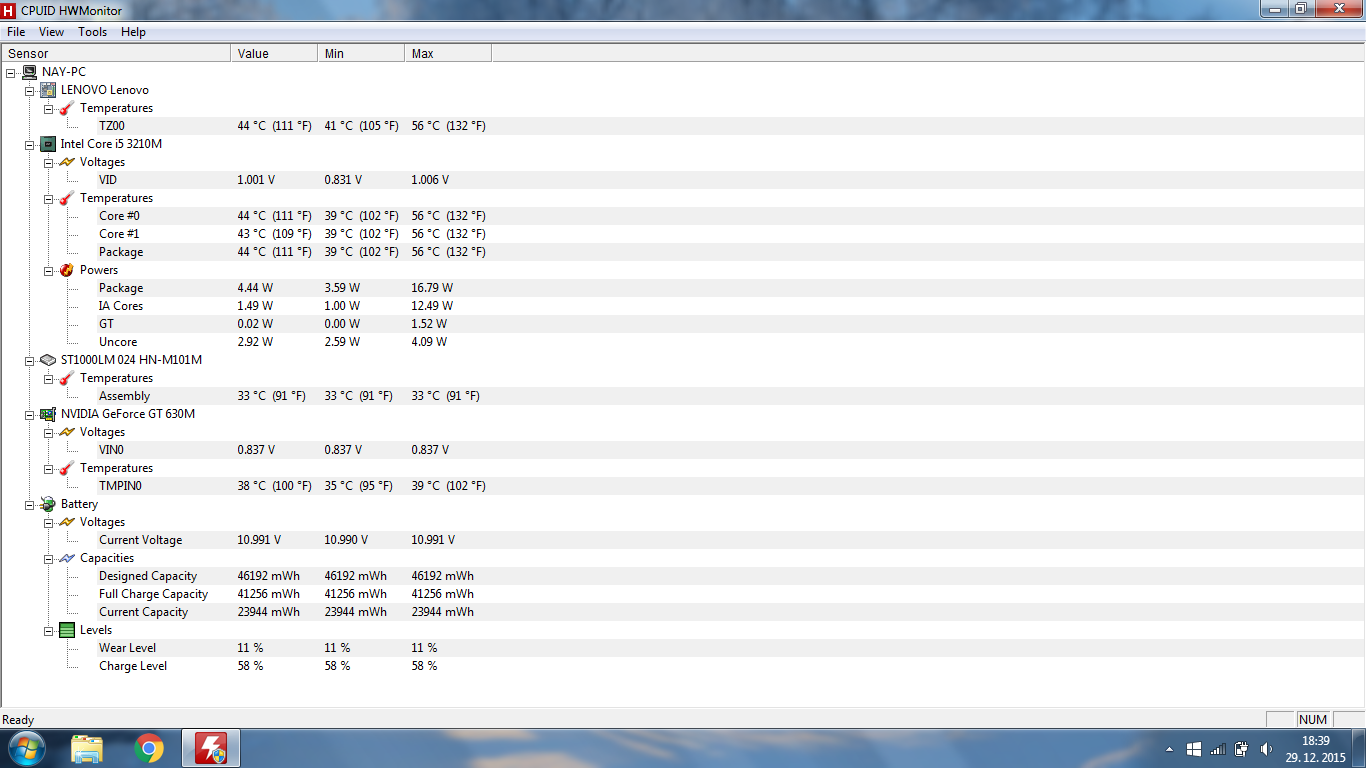The image size is (1366, 768).
Task: Click the Voltages icon under Battery
Action: coord(67,522)
